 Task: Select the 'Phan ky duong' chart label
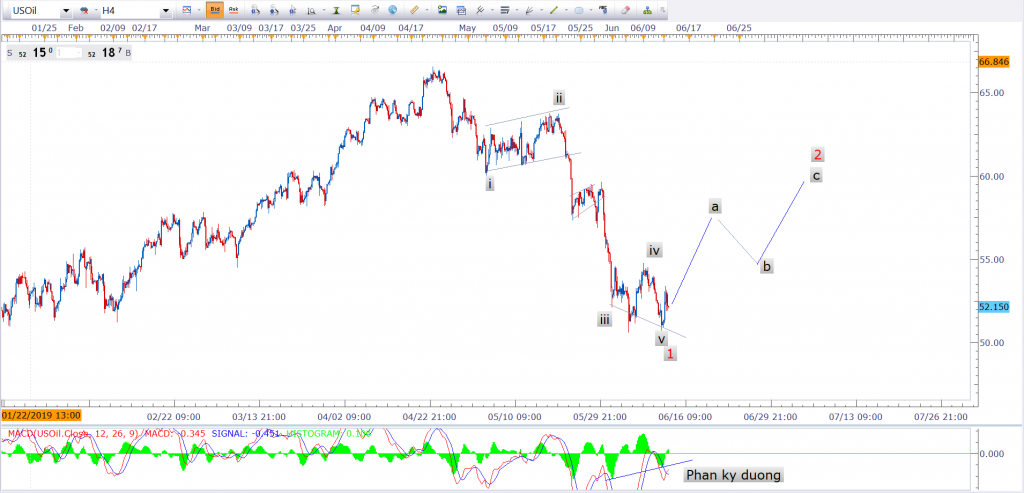733,475
